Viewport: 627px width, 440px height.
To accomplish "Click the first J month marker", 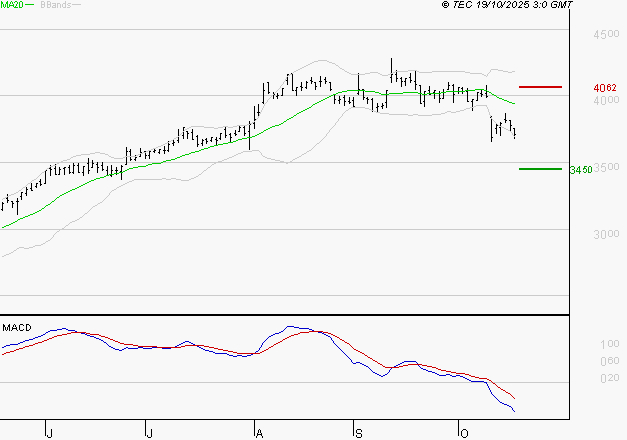I will click(x=50, y=434).
